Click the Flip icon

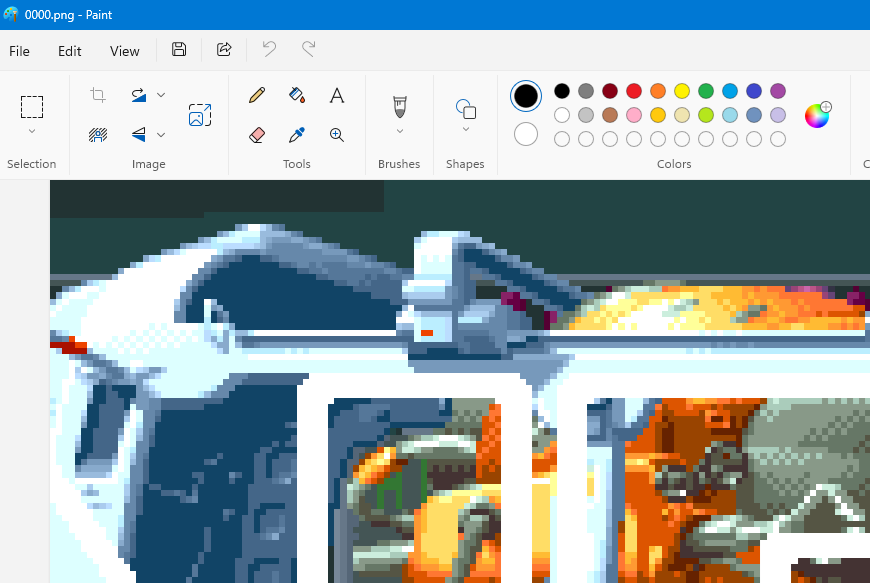[139, 135]
